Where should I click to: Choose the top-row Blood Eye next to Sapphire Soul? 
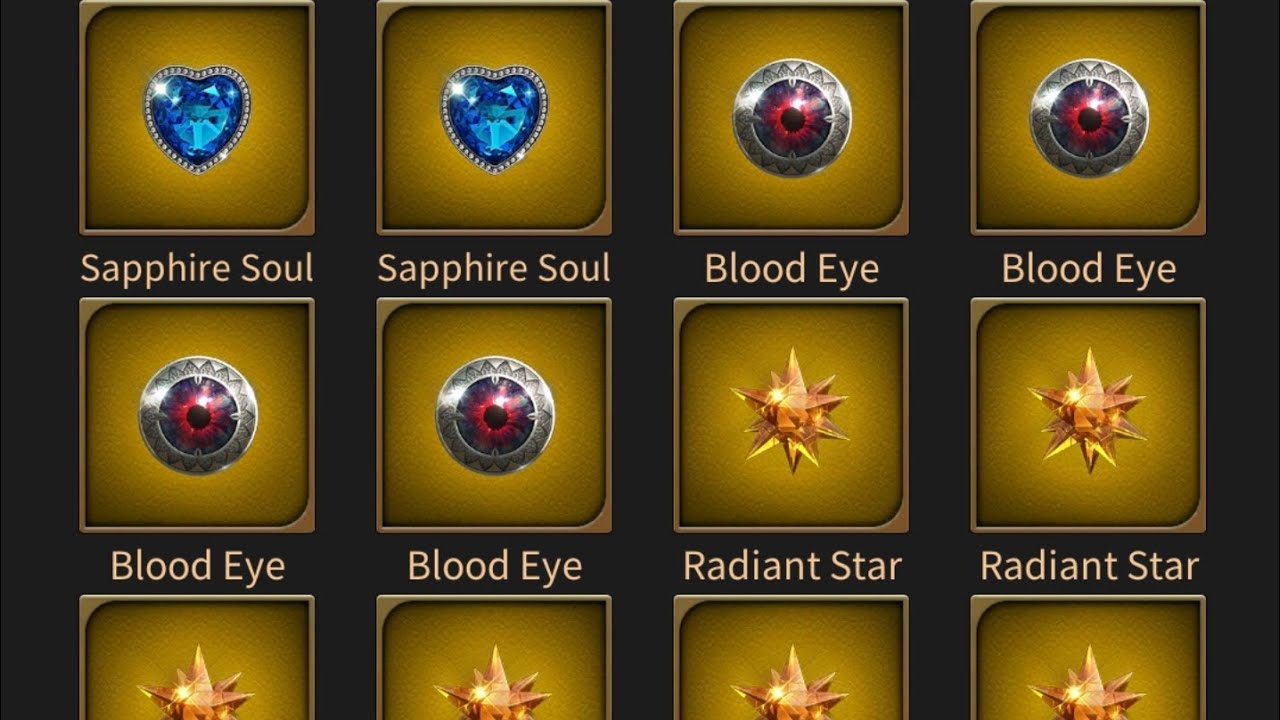791,118
